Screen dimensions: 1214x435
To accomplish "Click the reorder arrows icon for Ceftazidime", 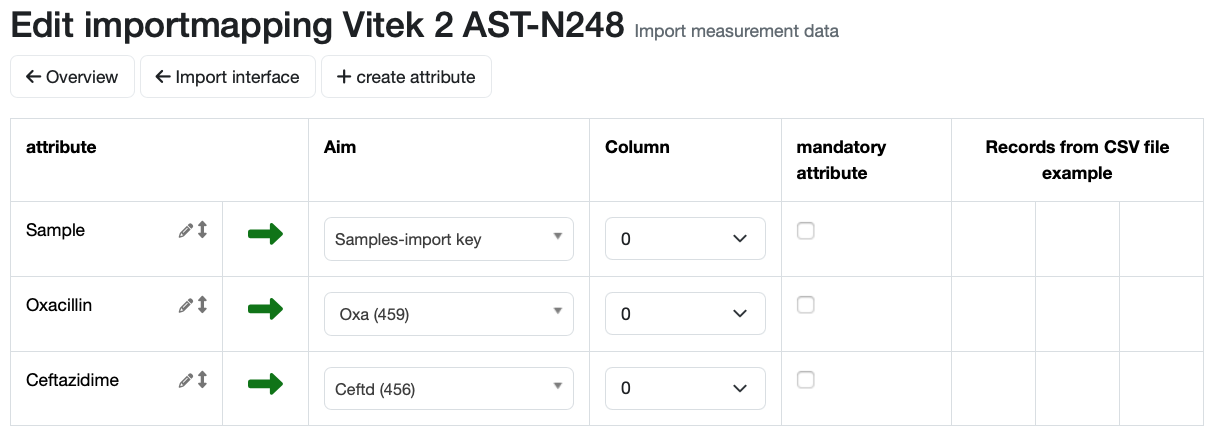I will point(202,380).
